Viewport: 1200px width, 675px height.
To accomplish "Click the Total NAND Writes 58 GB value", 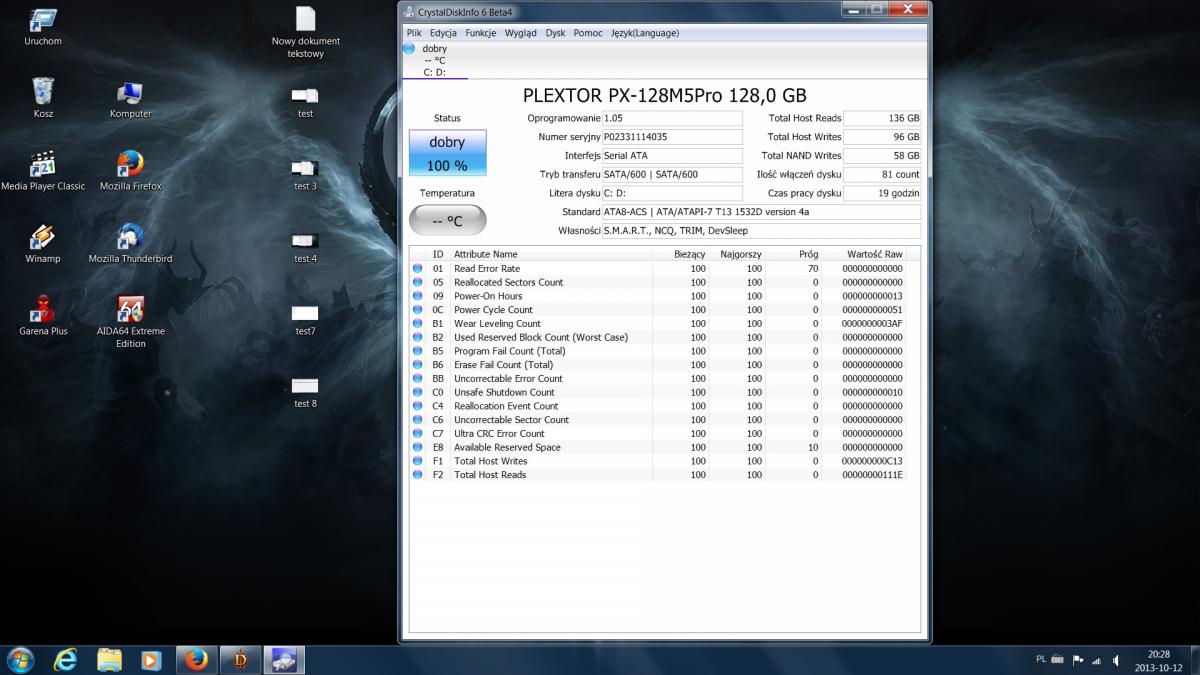I will [882, 156].
